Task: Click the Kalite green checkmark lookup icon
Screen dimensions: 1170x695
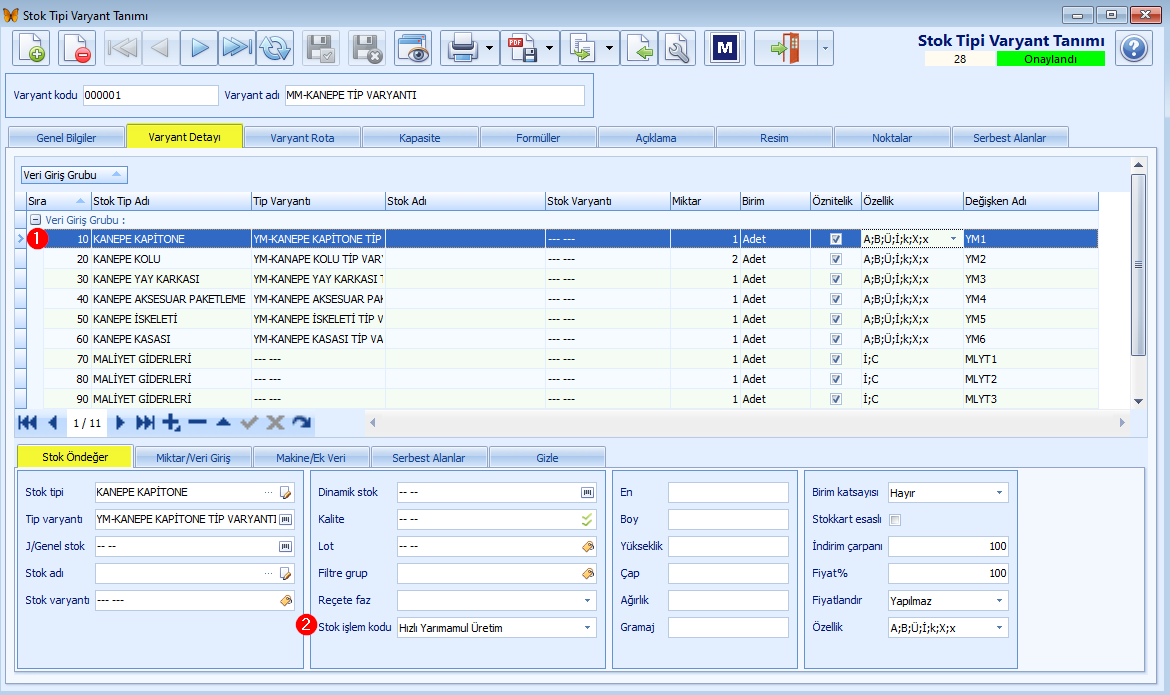Action: click(587, 520)
